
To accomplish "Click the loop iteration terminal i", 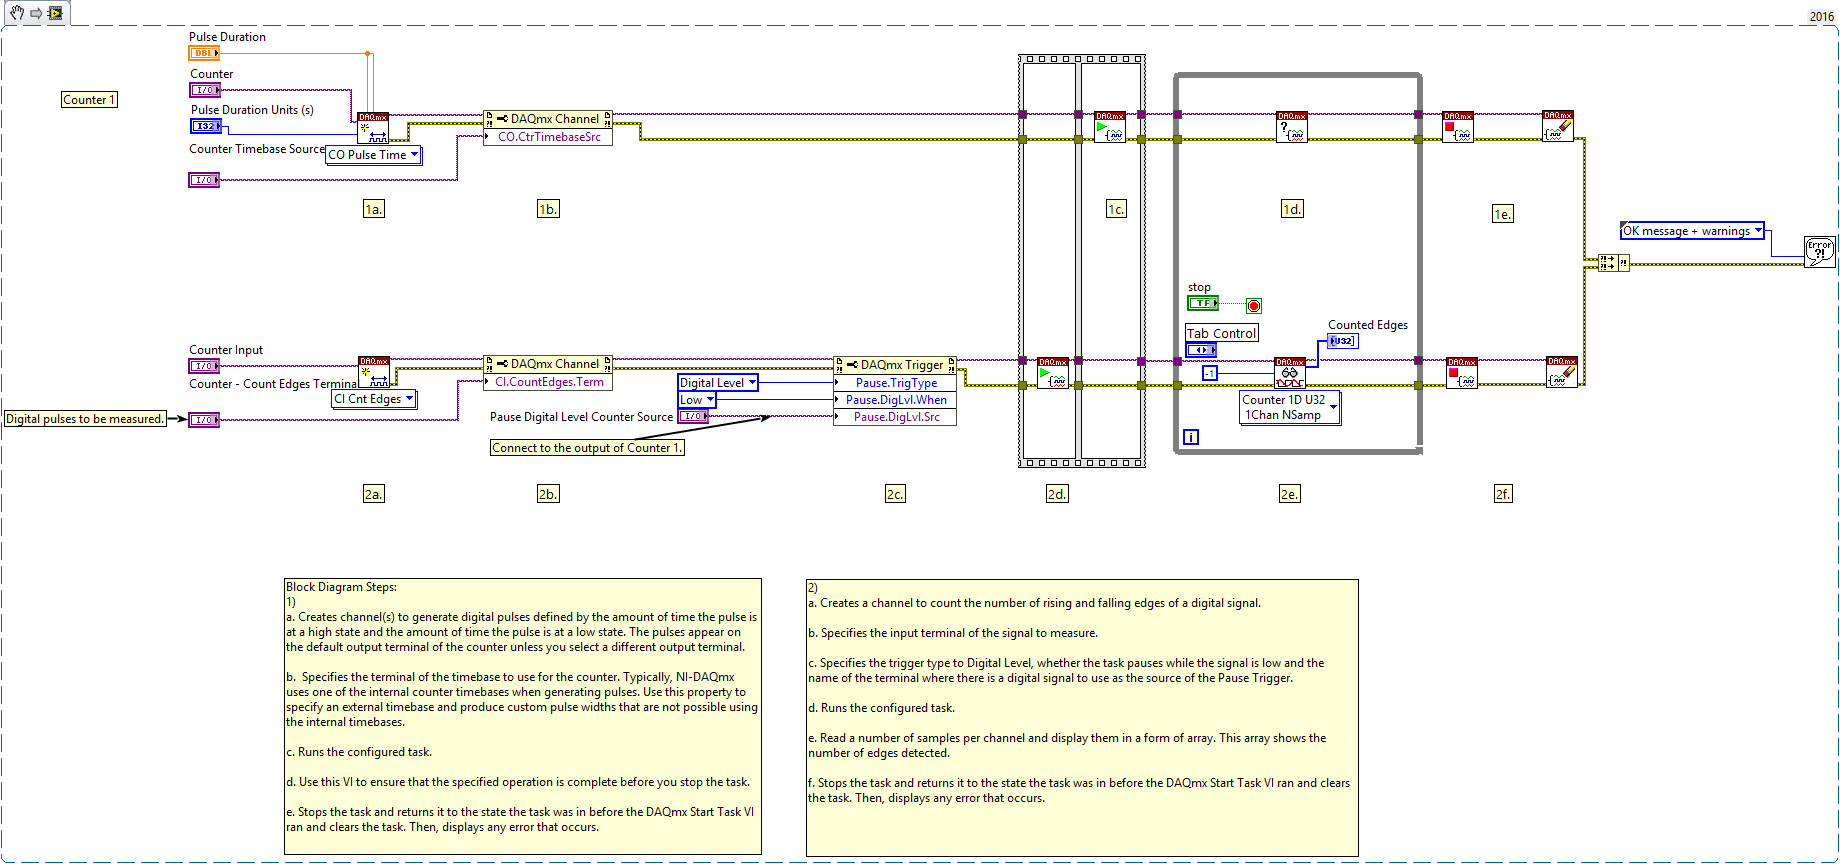I will 1190,437.
